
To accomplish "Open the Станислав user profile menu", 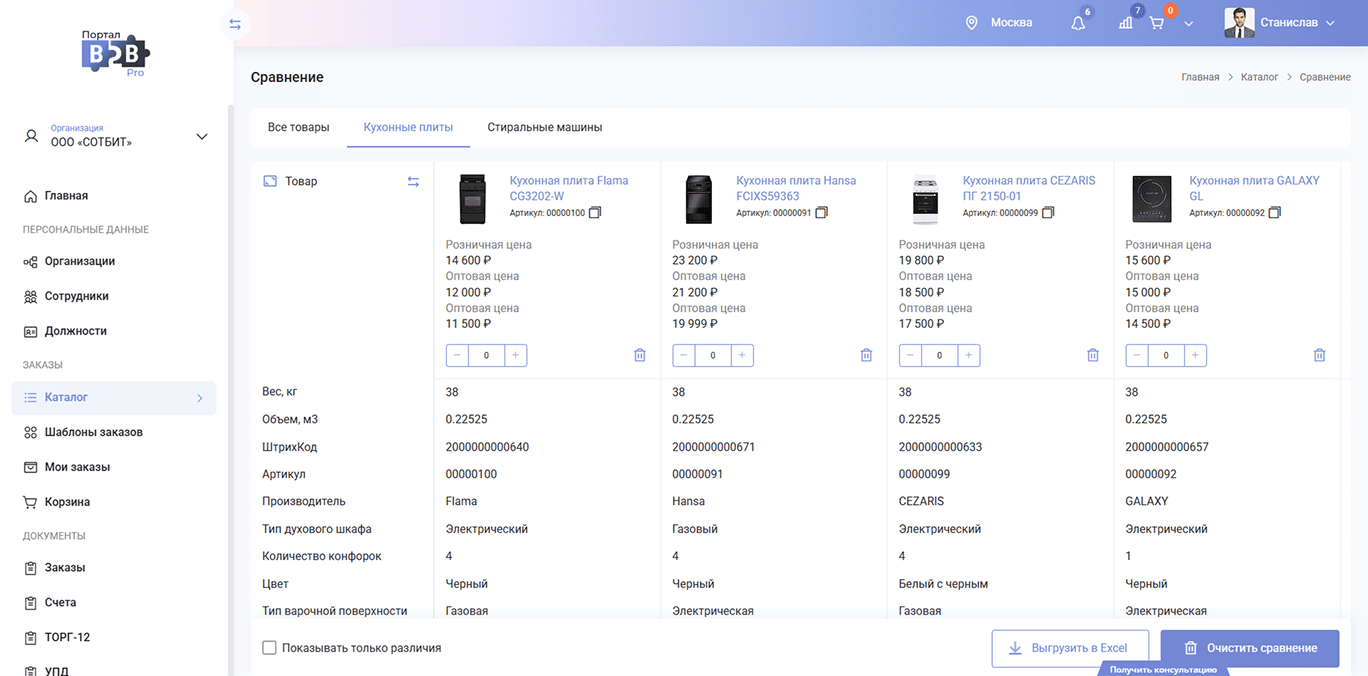I will point(1280,23).
